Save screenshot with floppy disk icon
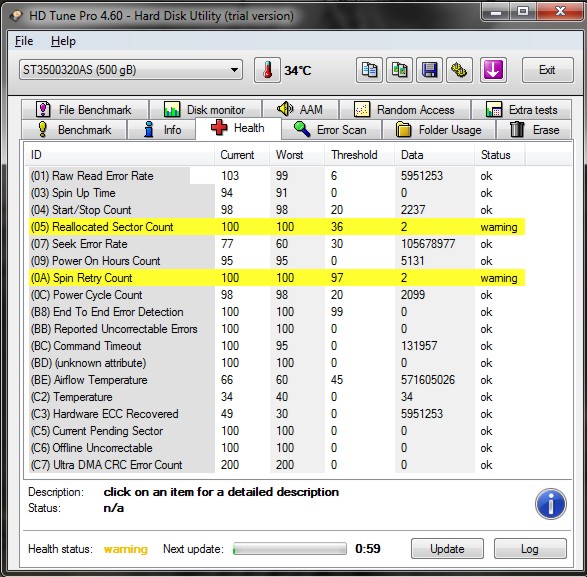587x577 pixels. coord(429,70)
